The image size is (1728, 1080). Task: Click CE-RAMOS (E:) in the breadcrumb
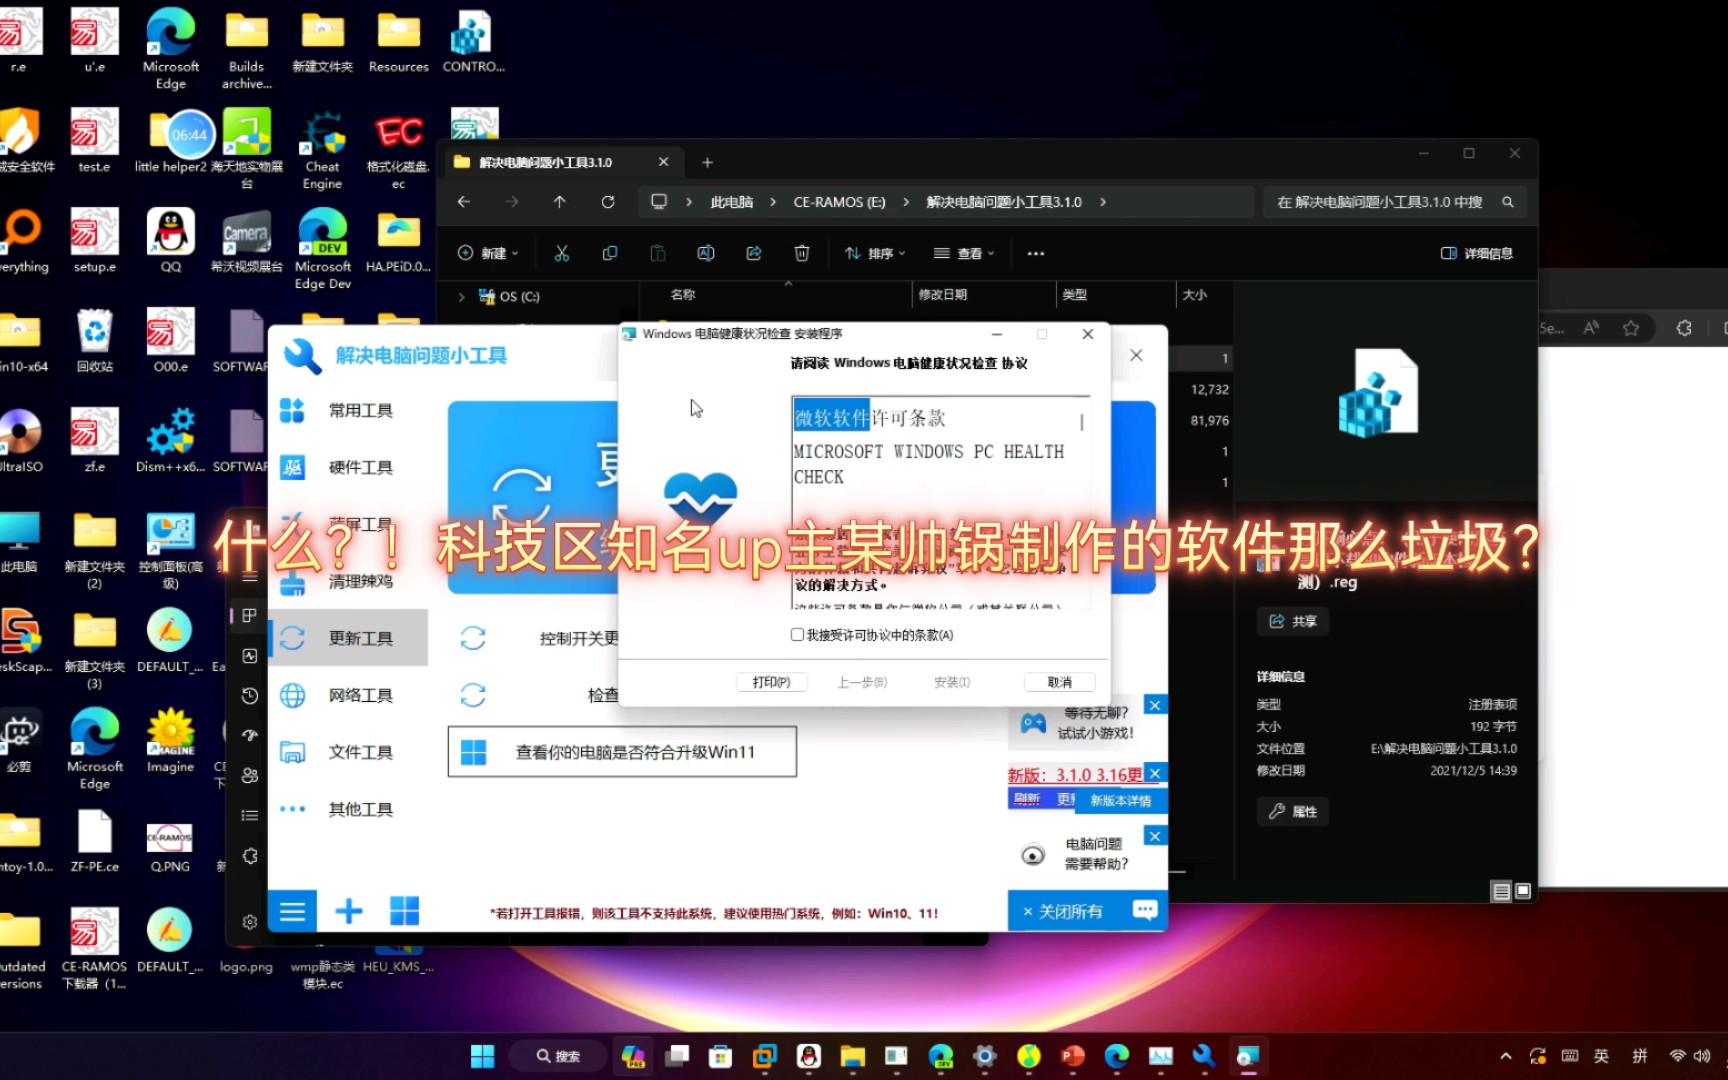point(840,202)
